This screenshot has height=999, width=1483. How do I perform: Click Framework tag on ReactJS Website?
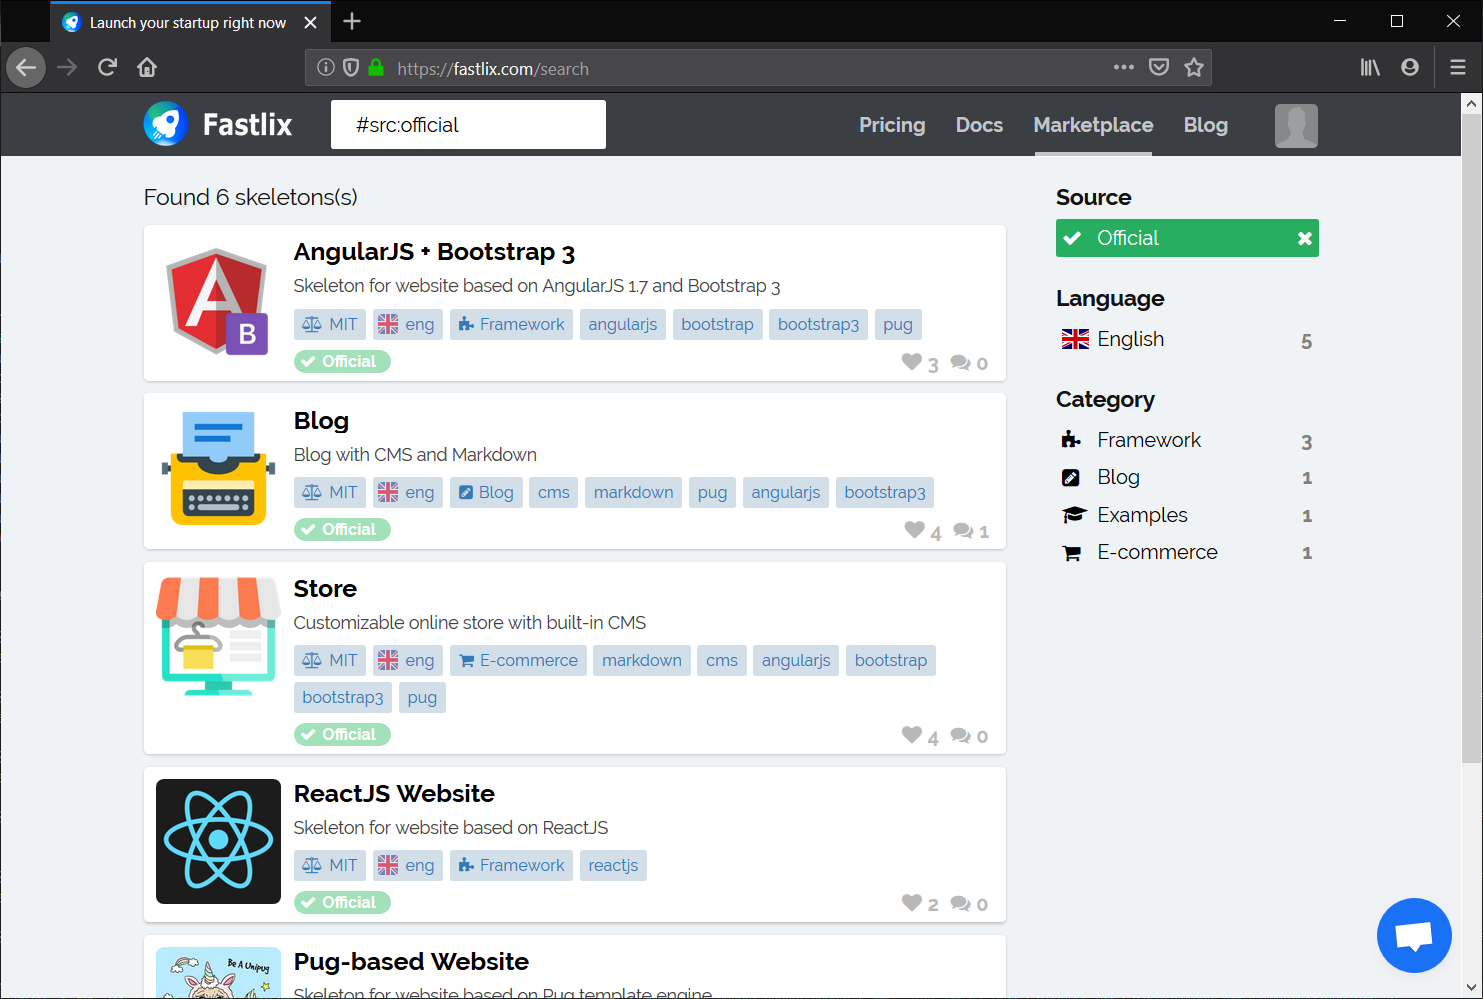tap(511, 865)
